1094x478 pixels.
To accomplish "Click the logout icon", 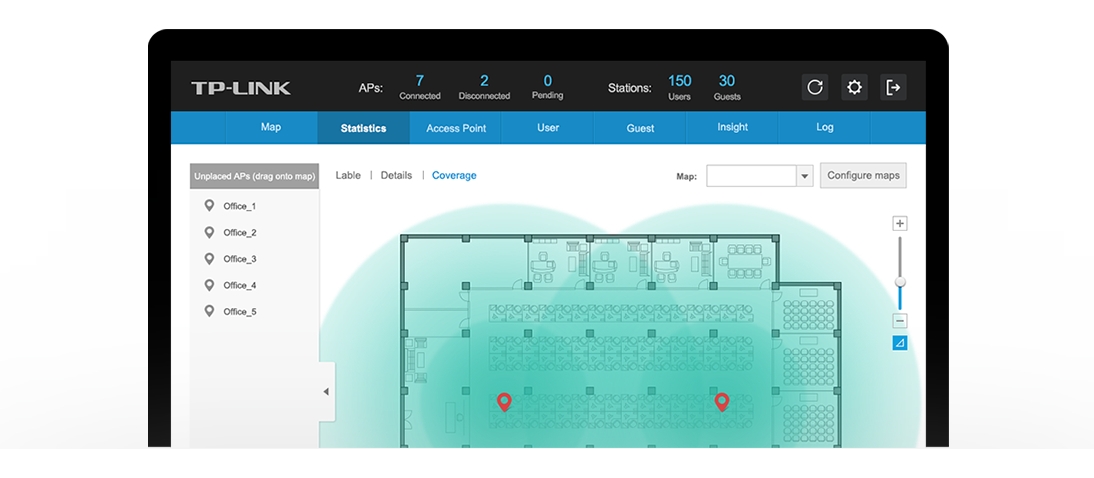I will pyautogui.click(x=893, y=87).
